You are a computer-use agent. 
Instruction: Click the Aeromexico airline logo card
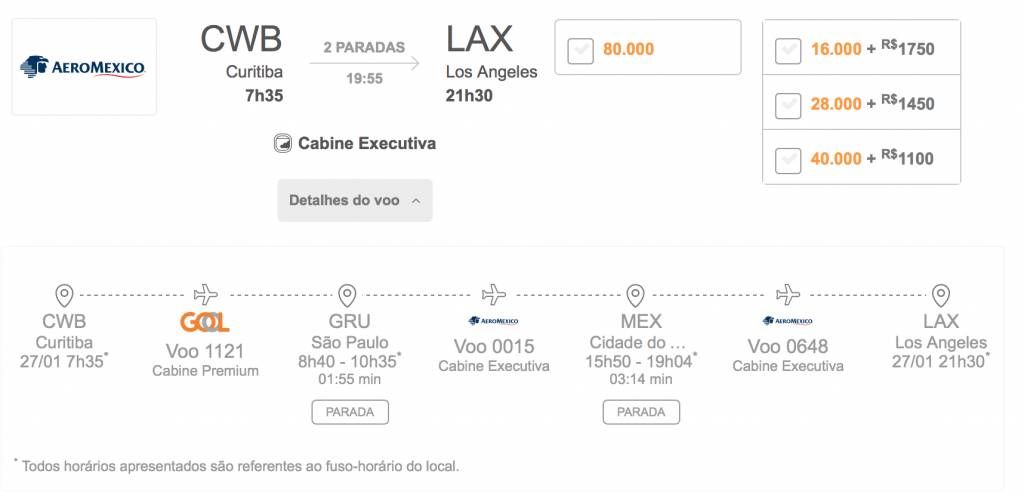coord(84,67)
